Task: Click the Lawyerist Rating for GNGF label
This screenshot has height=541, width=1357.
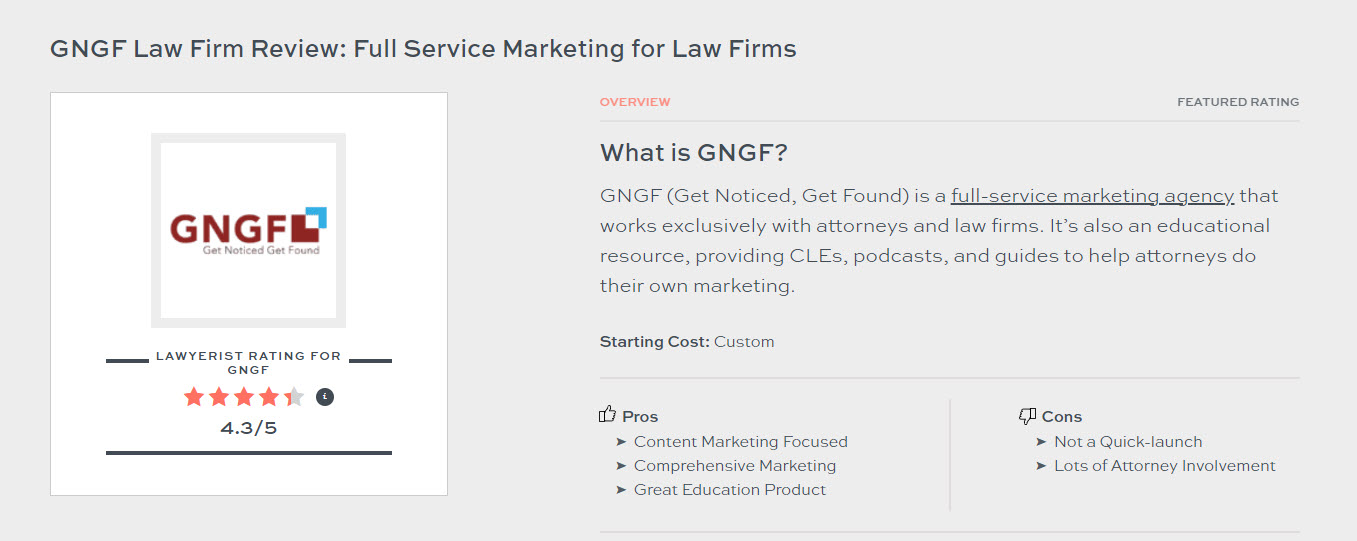Action: point(248,363)
